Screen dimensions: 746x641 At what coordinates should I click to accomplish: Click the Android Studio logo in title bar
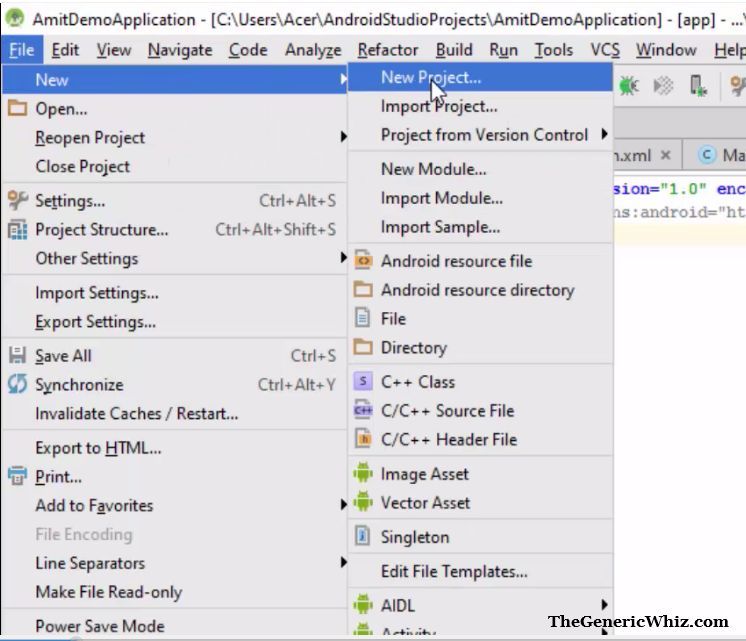[x=15, y=19]
